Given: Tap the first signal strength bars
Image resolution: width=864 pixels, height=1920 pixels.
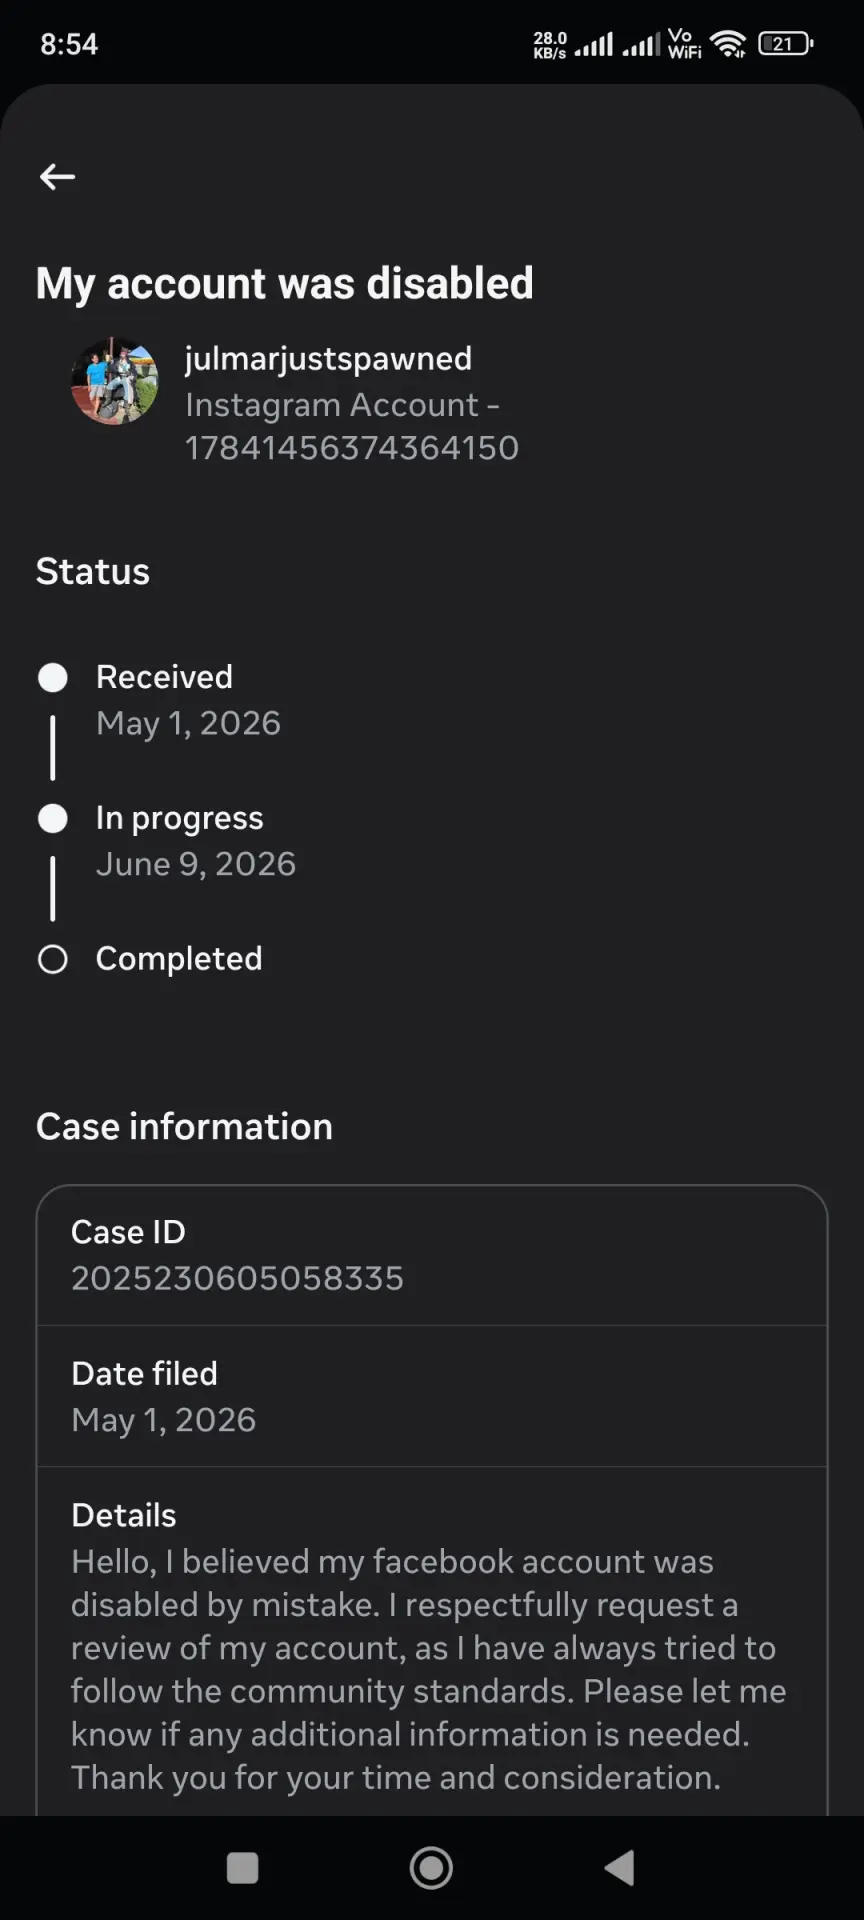Looking at the screenshot, I should 594,45.
